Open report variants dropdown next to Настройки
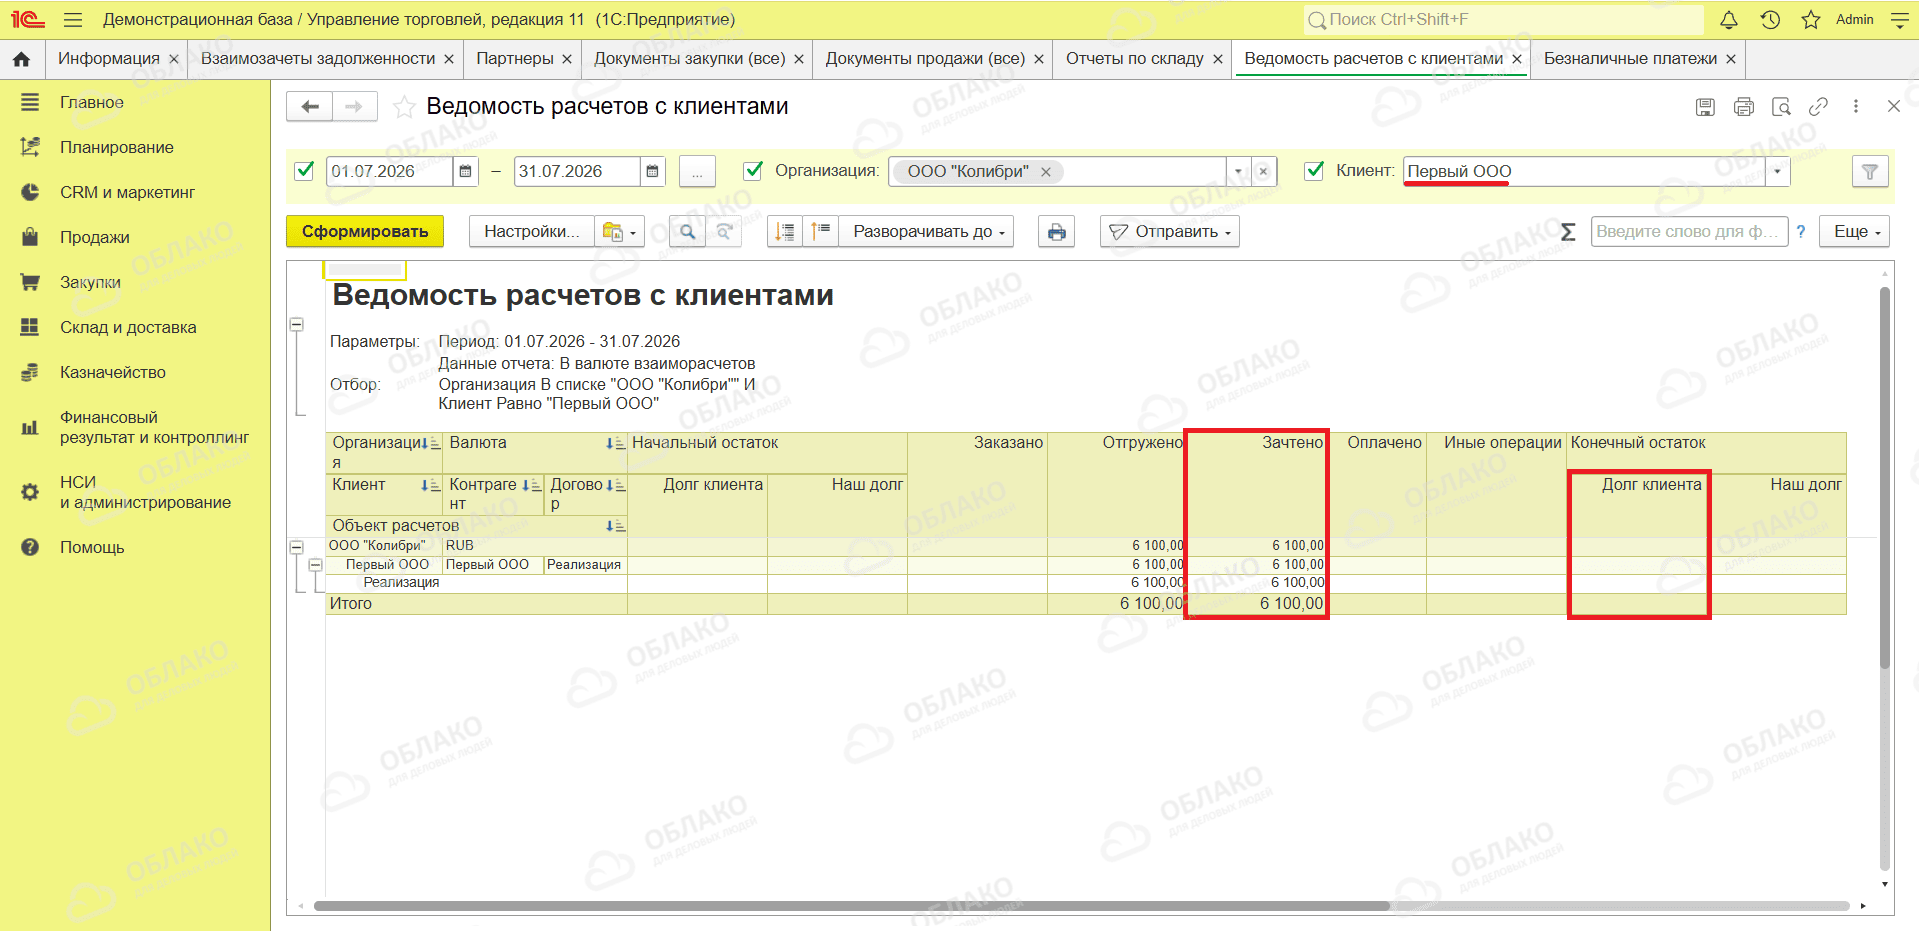Screen dimensions: 1919x931 point(619,232)
